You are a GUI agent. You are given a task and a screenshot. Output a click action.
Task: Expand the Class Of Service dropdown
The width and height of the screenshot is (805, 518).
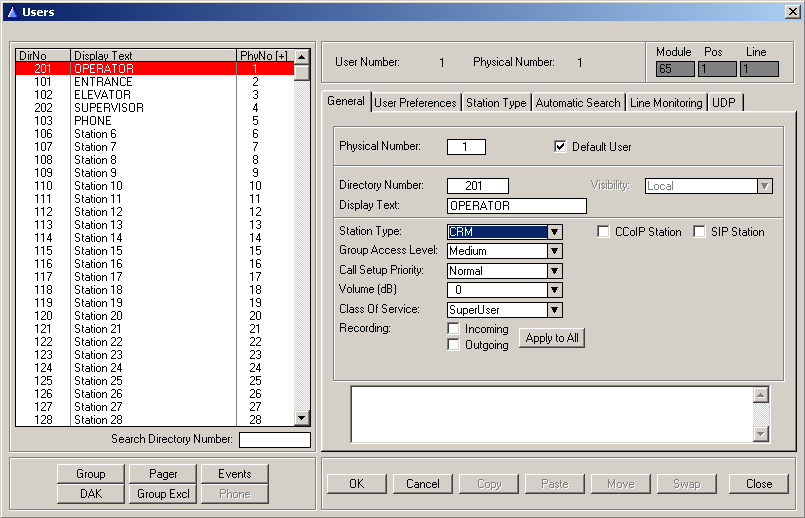pos(555,310)
